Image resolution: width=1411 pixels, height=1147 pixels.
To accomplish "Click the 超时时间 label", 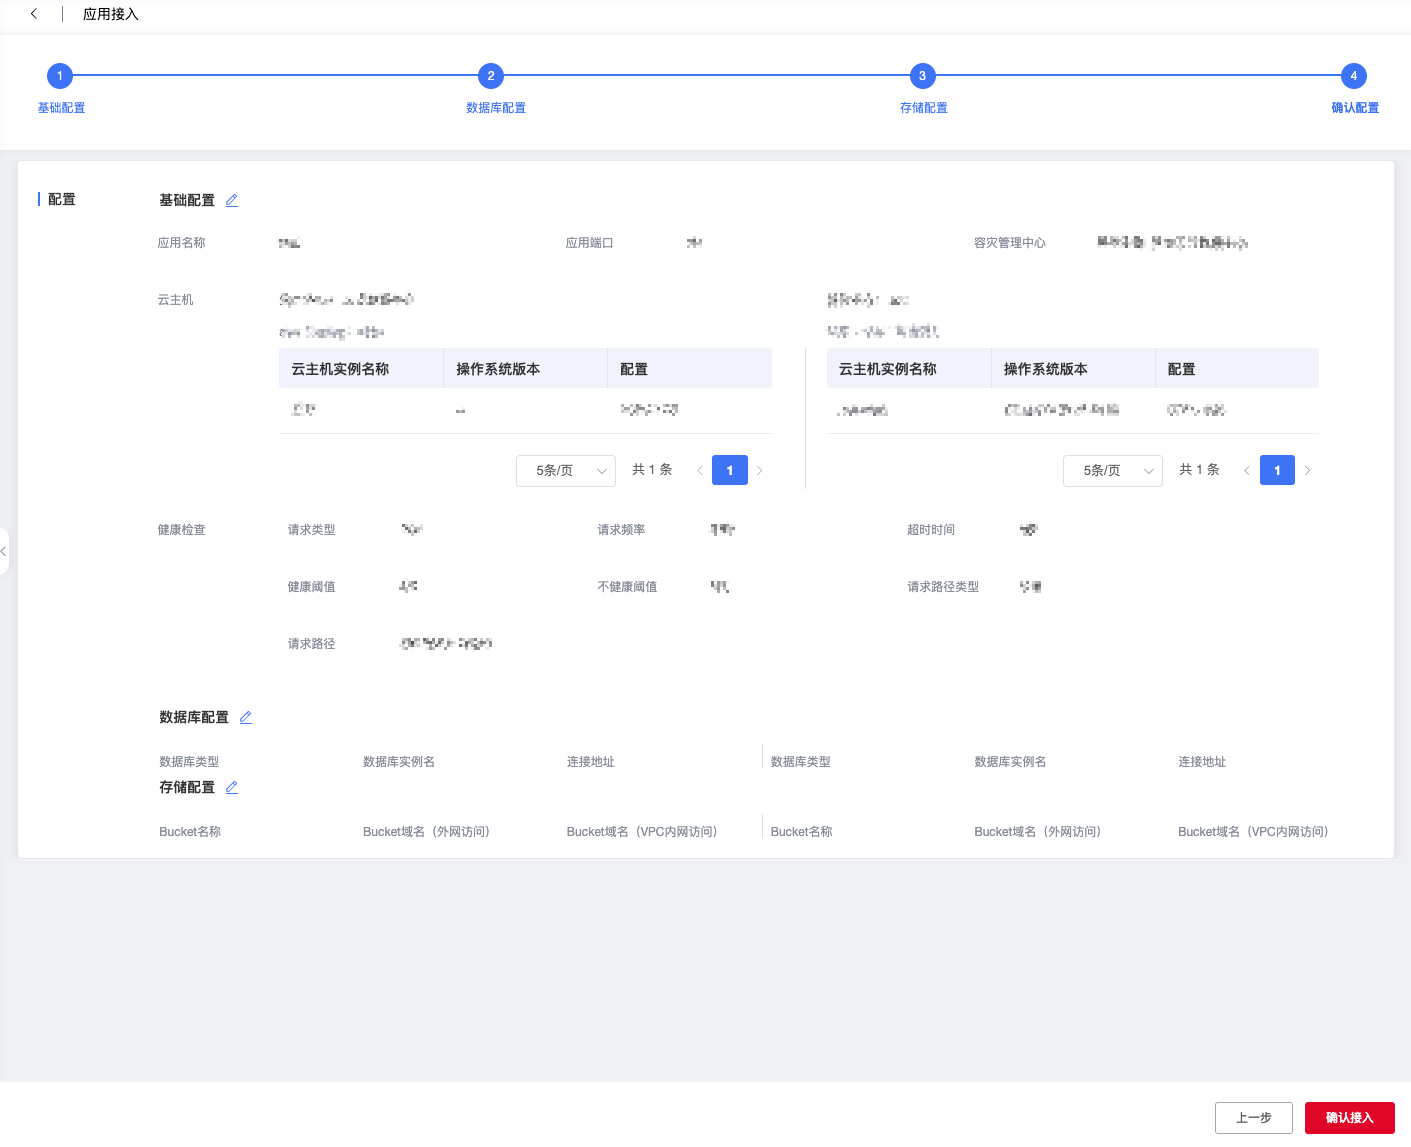I will click(931, 530).
